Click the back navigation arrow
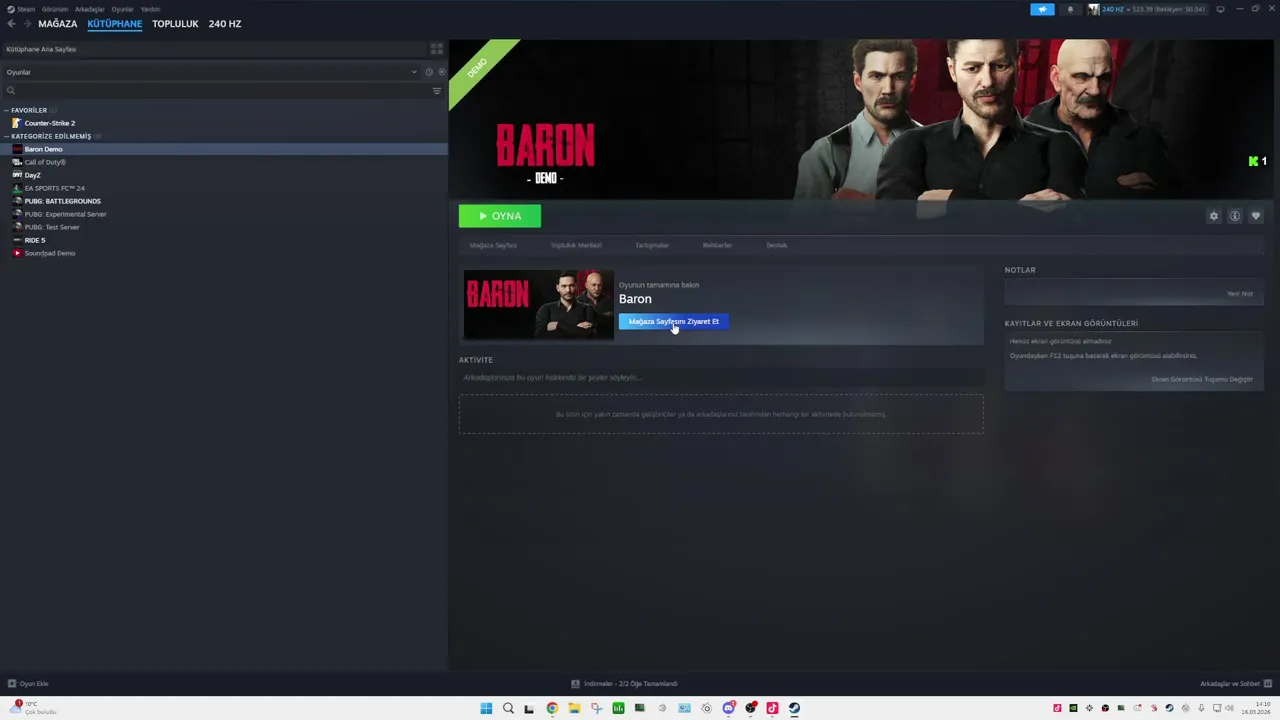Image resolution: width=1280 pixels, height=720 pixels. (11, 24)
